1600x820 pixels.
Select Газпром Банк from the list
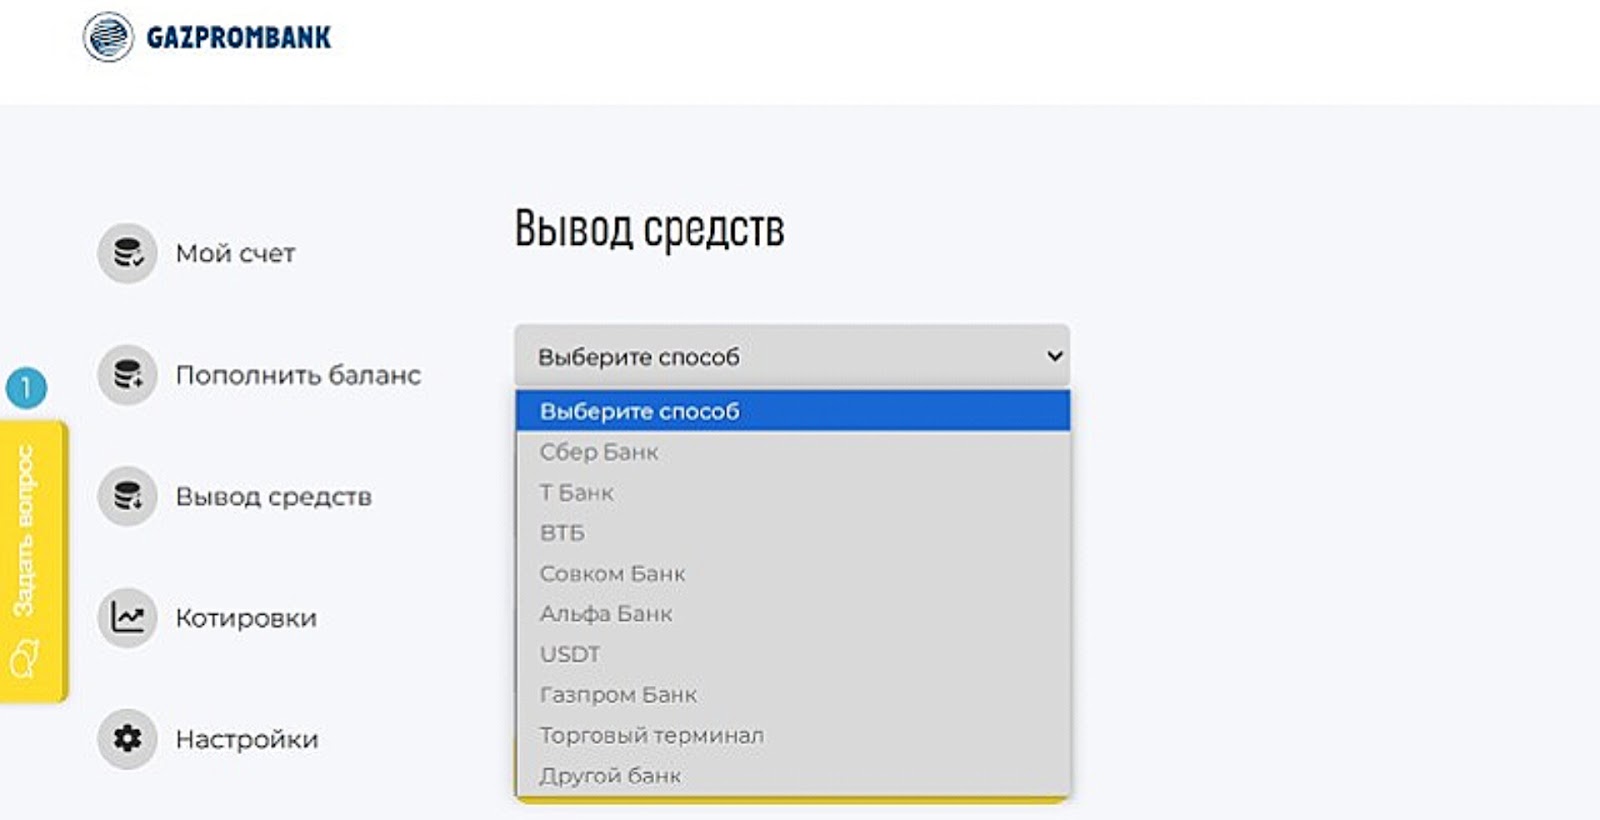coord(793,695)
